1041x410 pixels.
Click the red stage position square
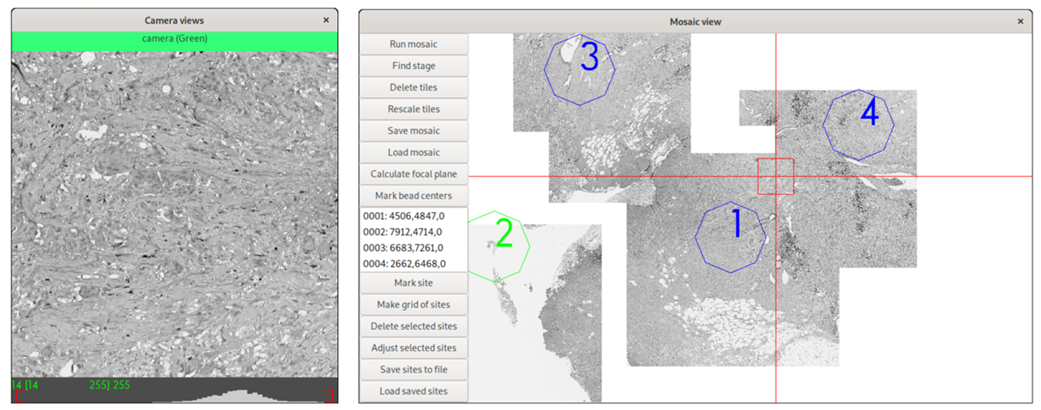(775, 176)
